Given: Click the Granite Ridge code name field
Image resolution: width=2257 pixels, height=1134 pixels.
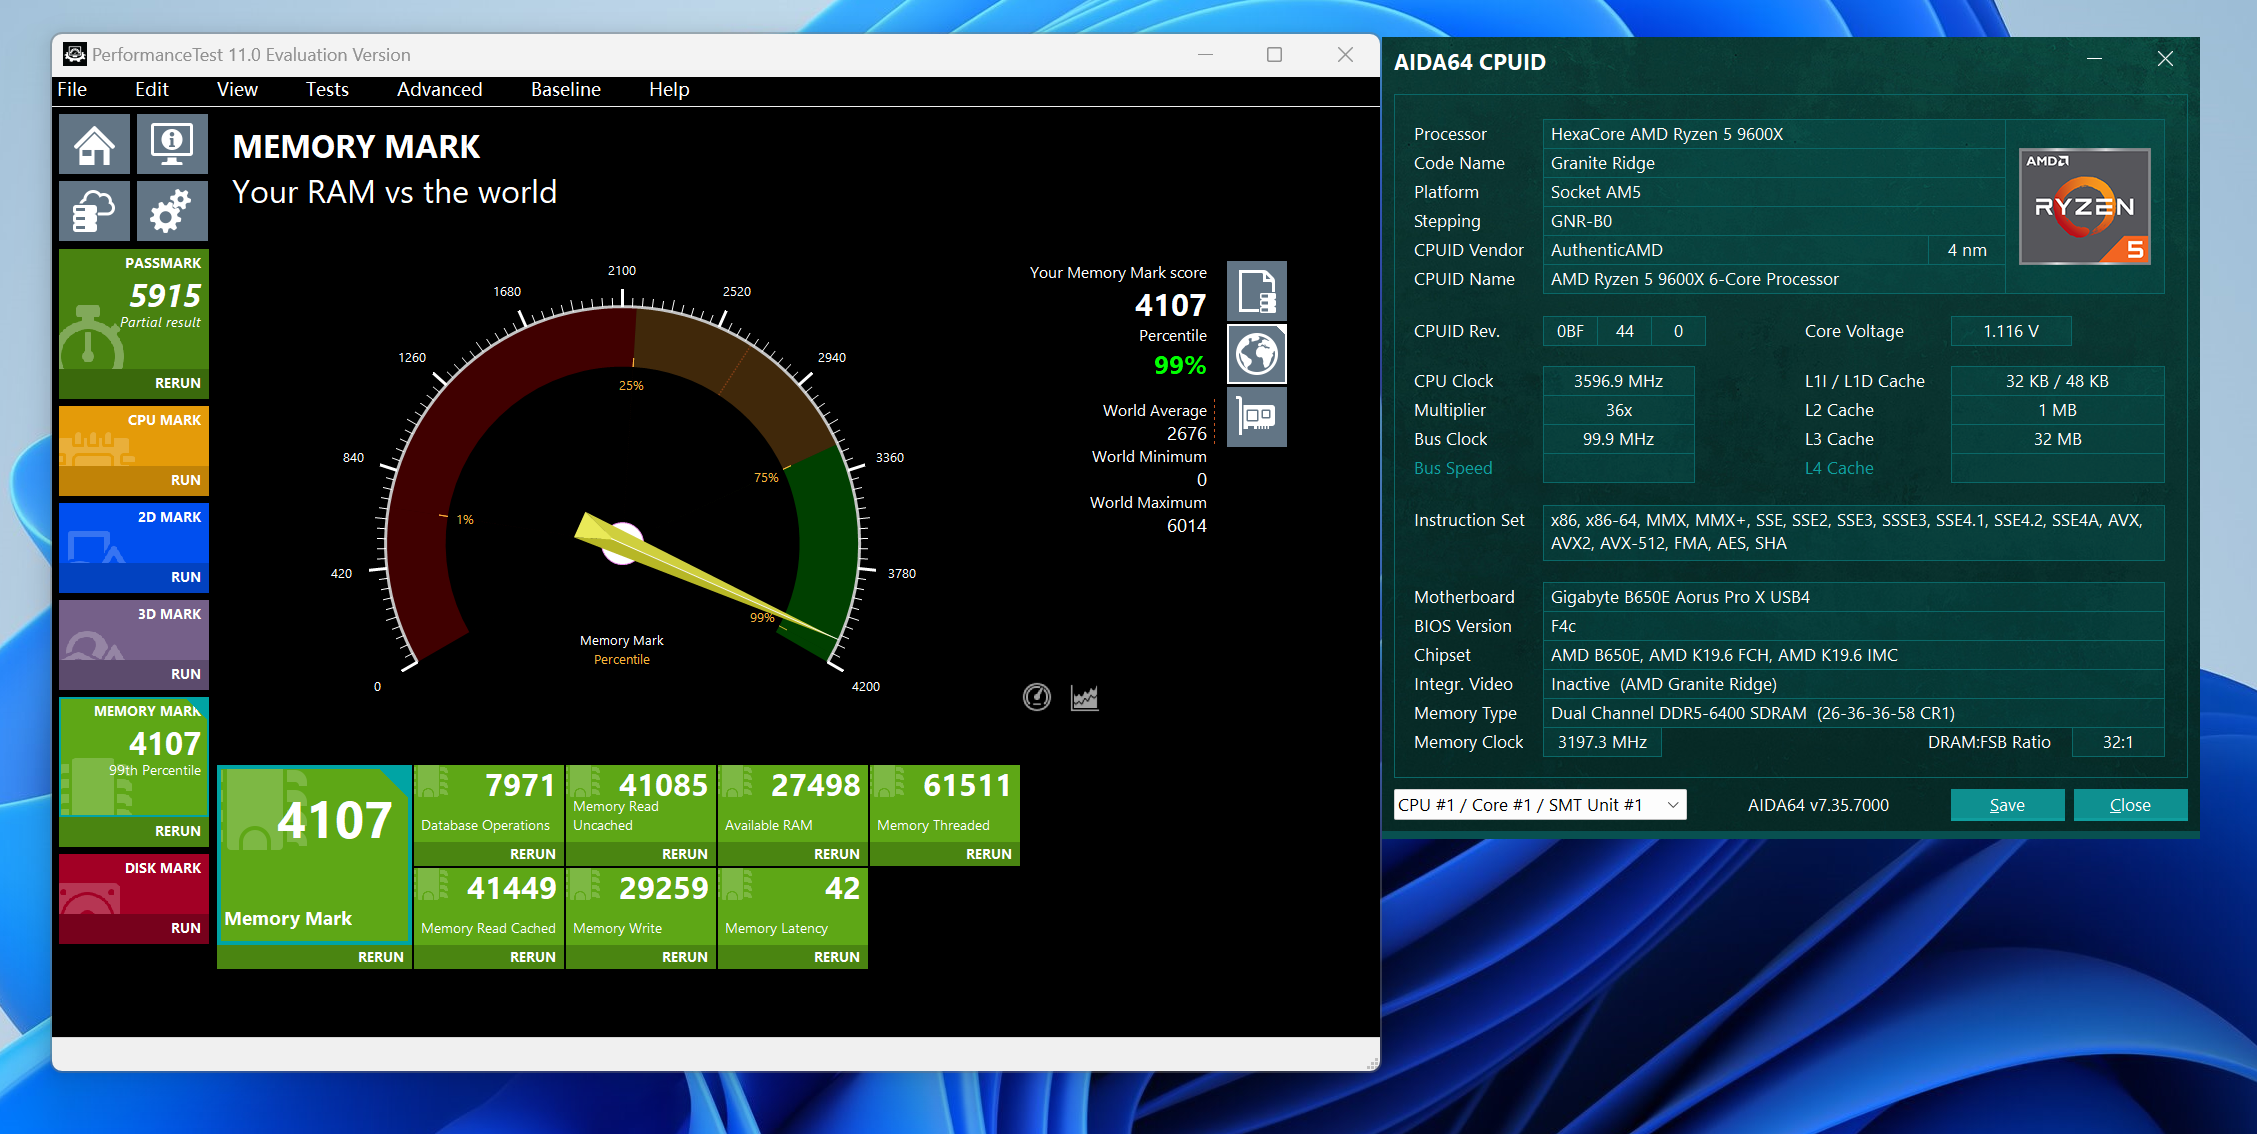Looking at the screenshot, I should (1773, 163).
